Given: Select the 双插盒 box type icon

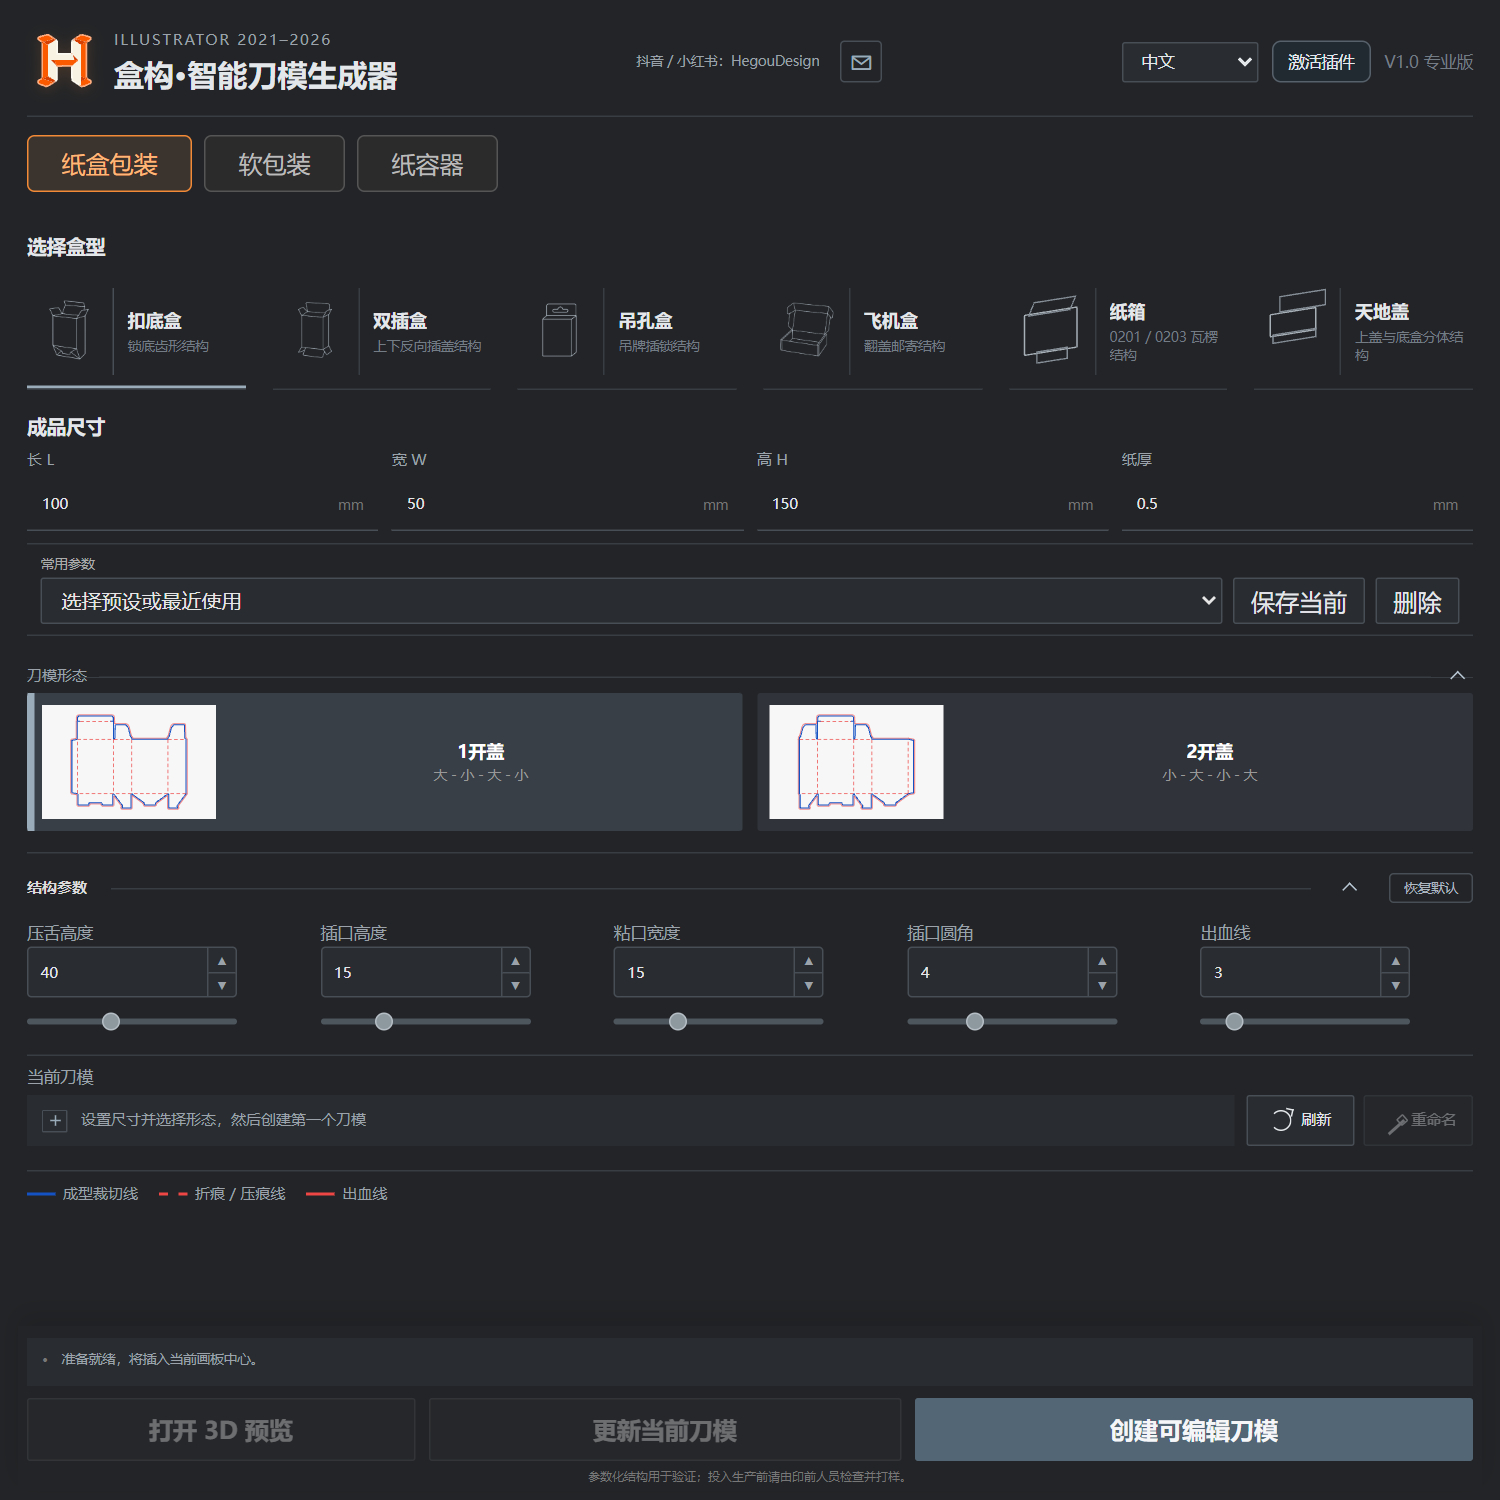Looking at the screenshot, I should pos(315,330).
